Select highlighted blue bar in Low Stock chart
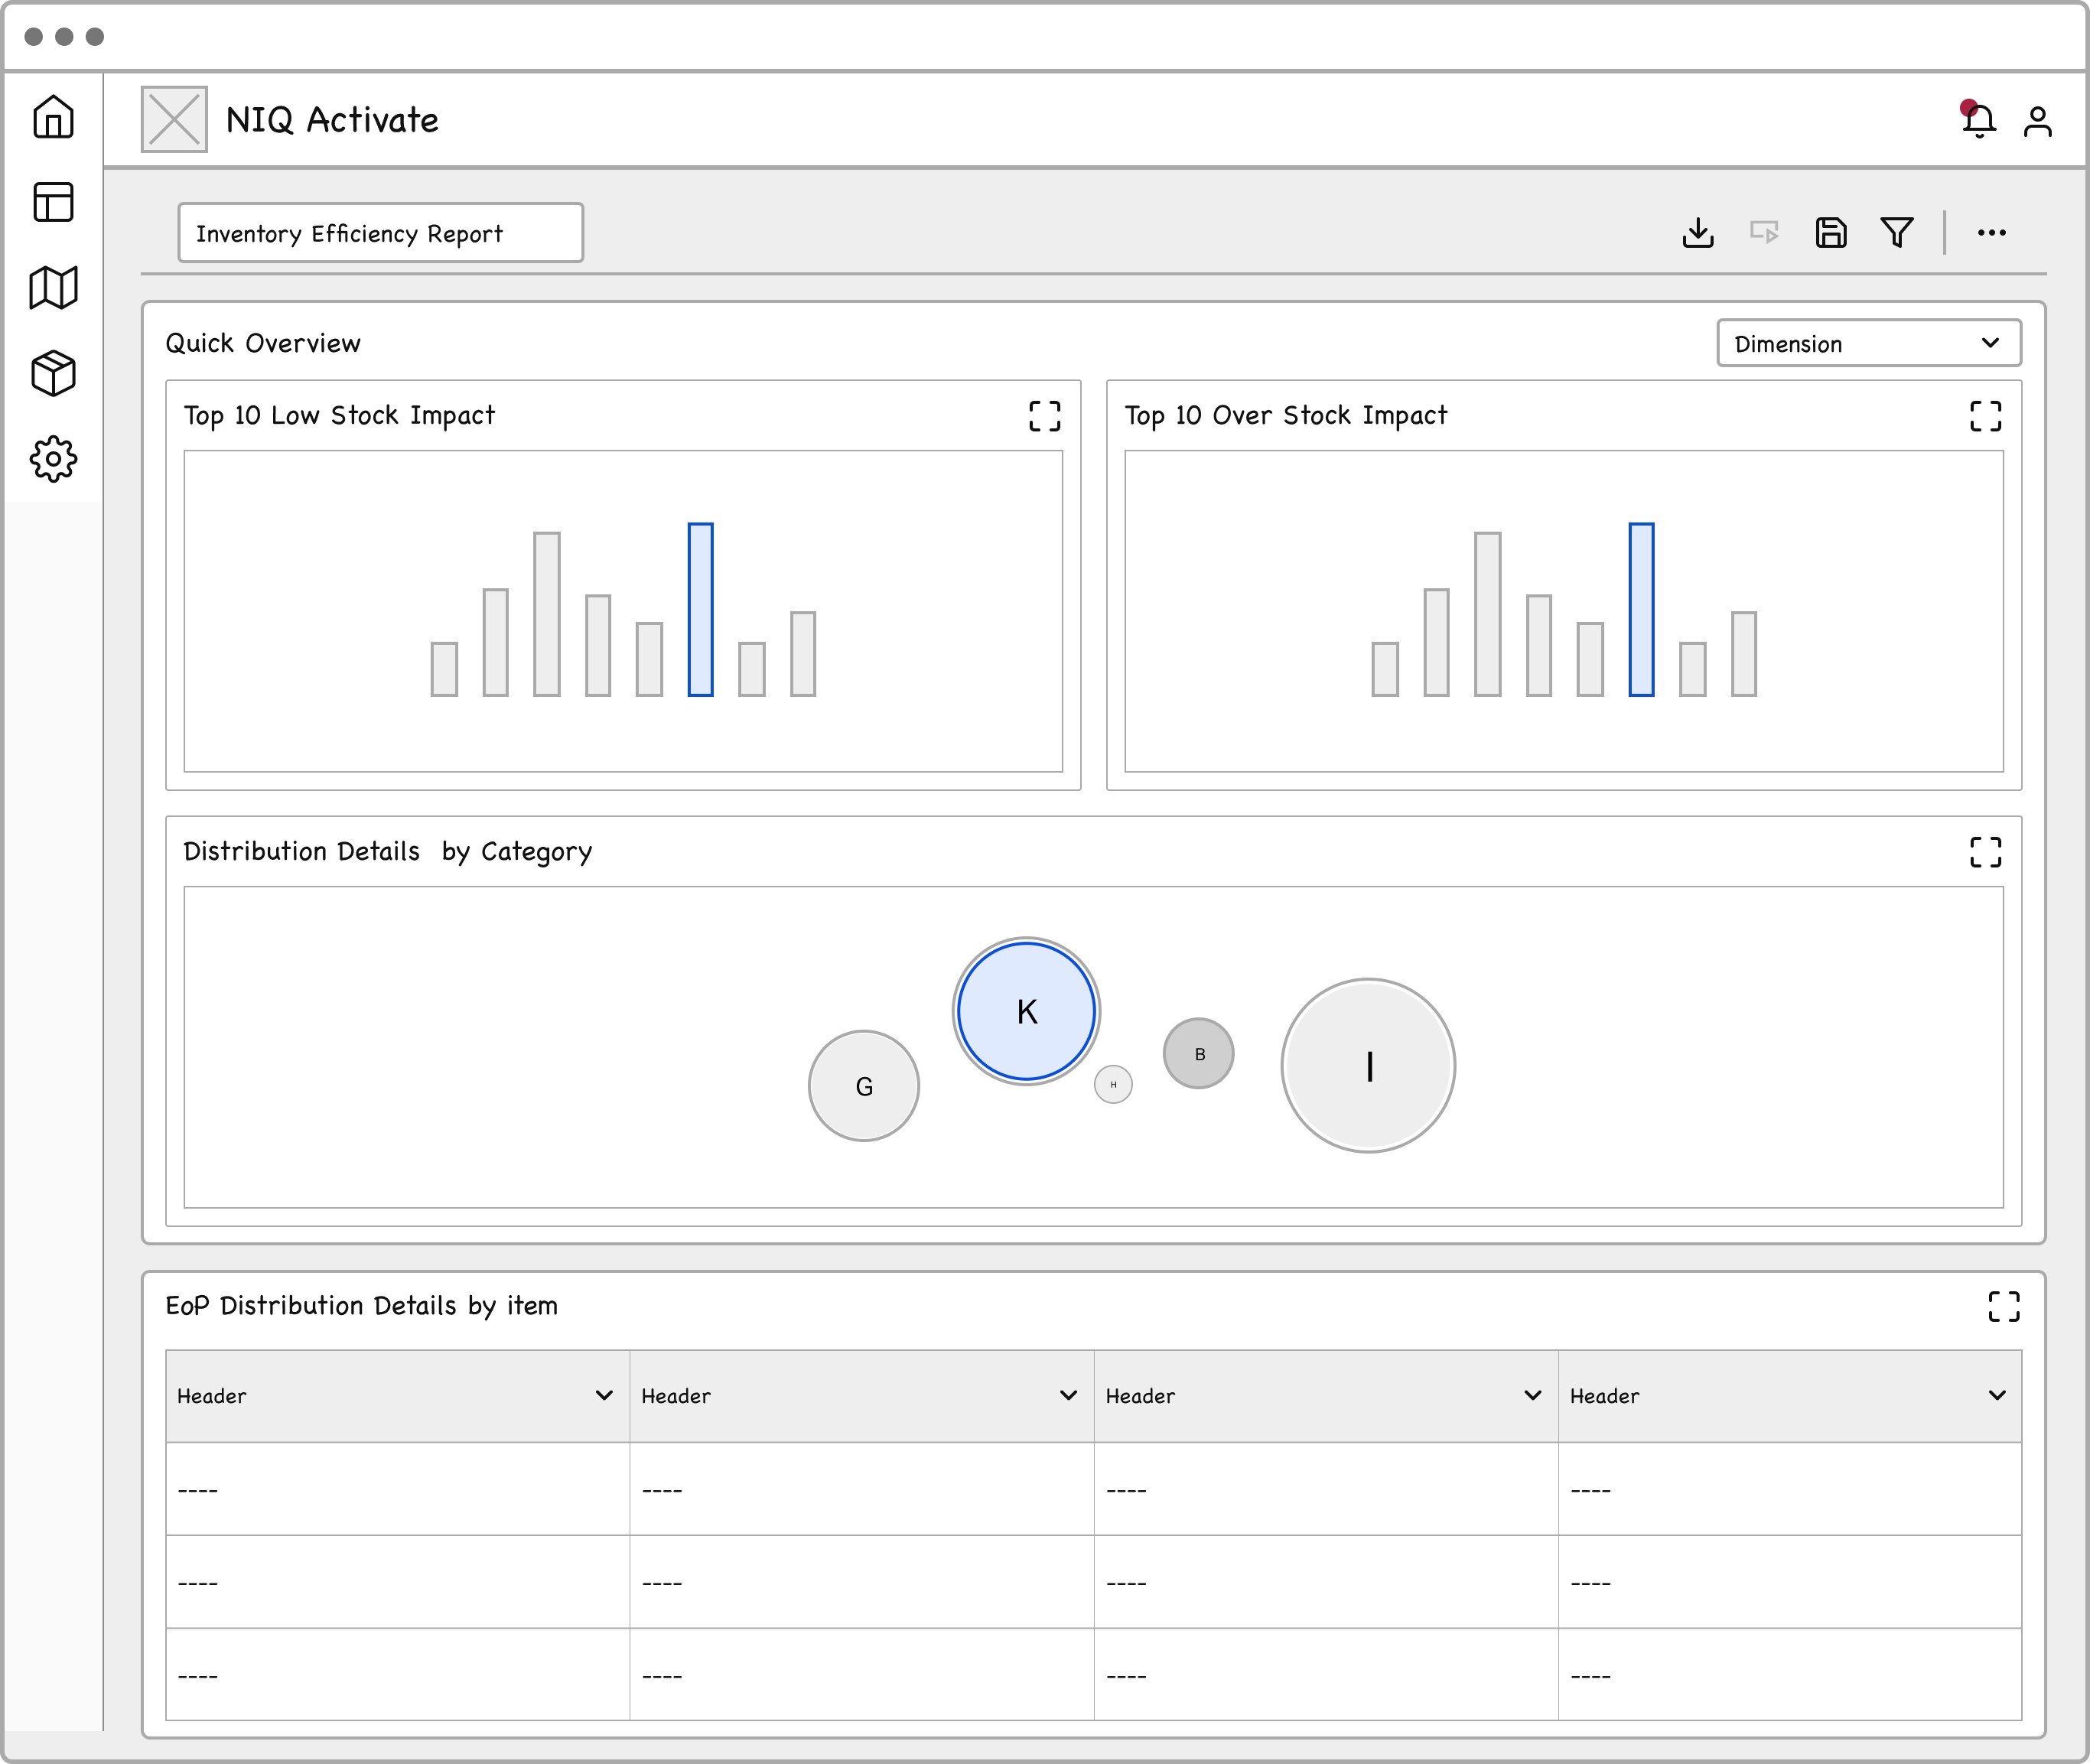 click(x=700, y=610)
